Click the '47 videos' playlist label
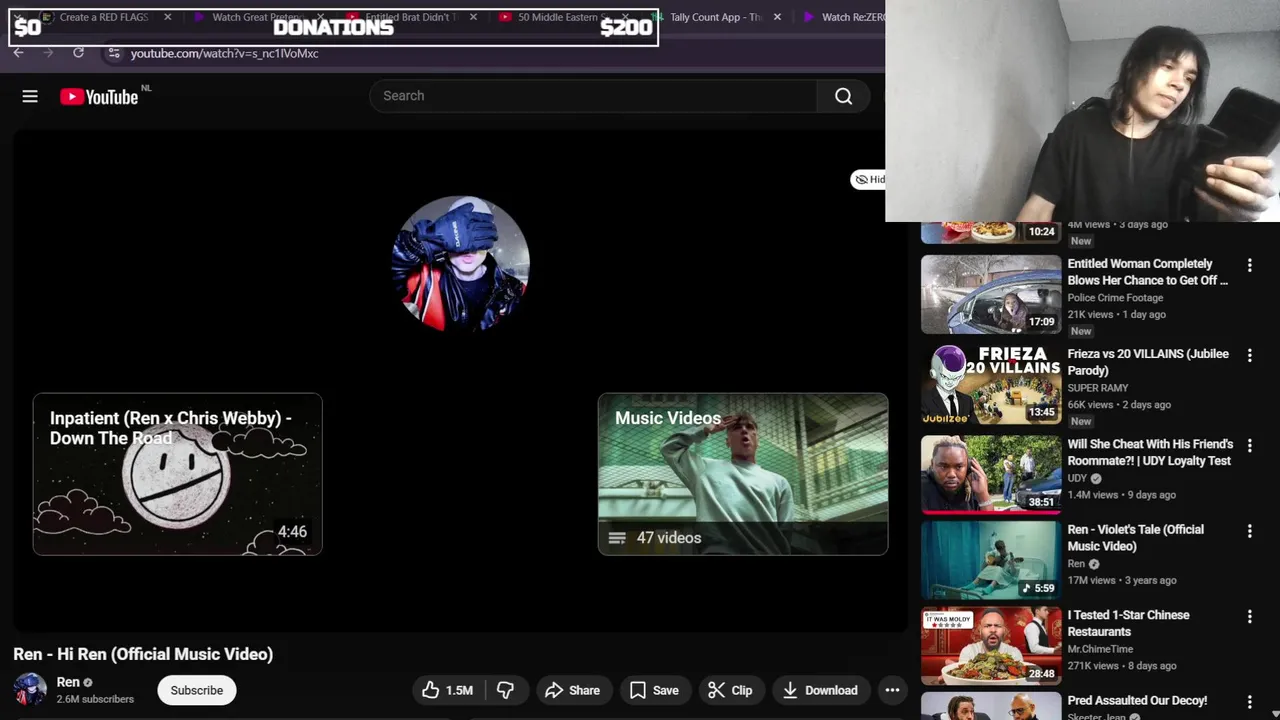1280x720 pixels. click(x=669, y=538)
